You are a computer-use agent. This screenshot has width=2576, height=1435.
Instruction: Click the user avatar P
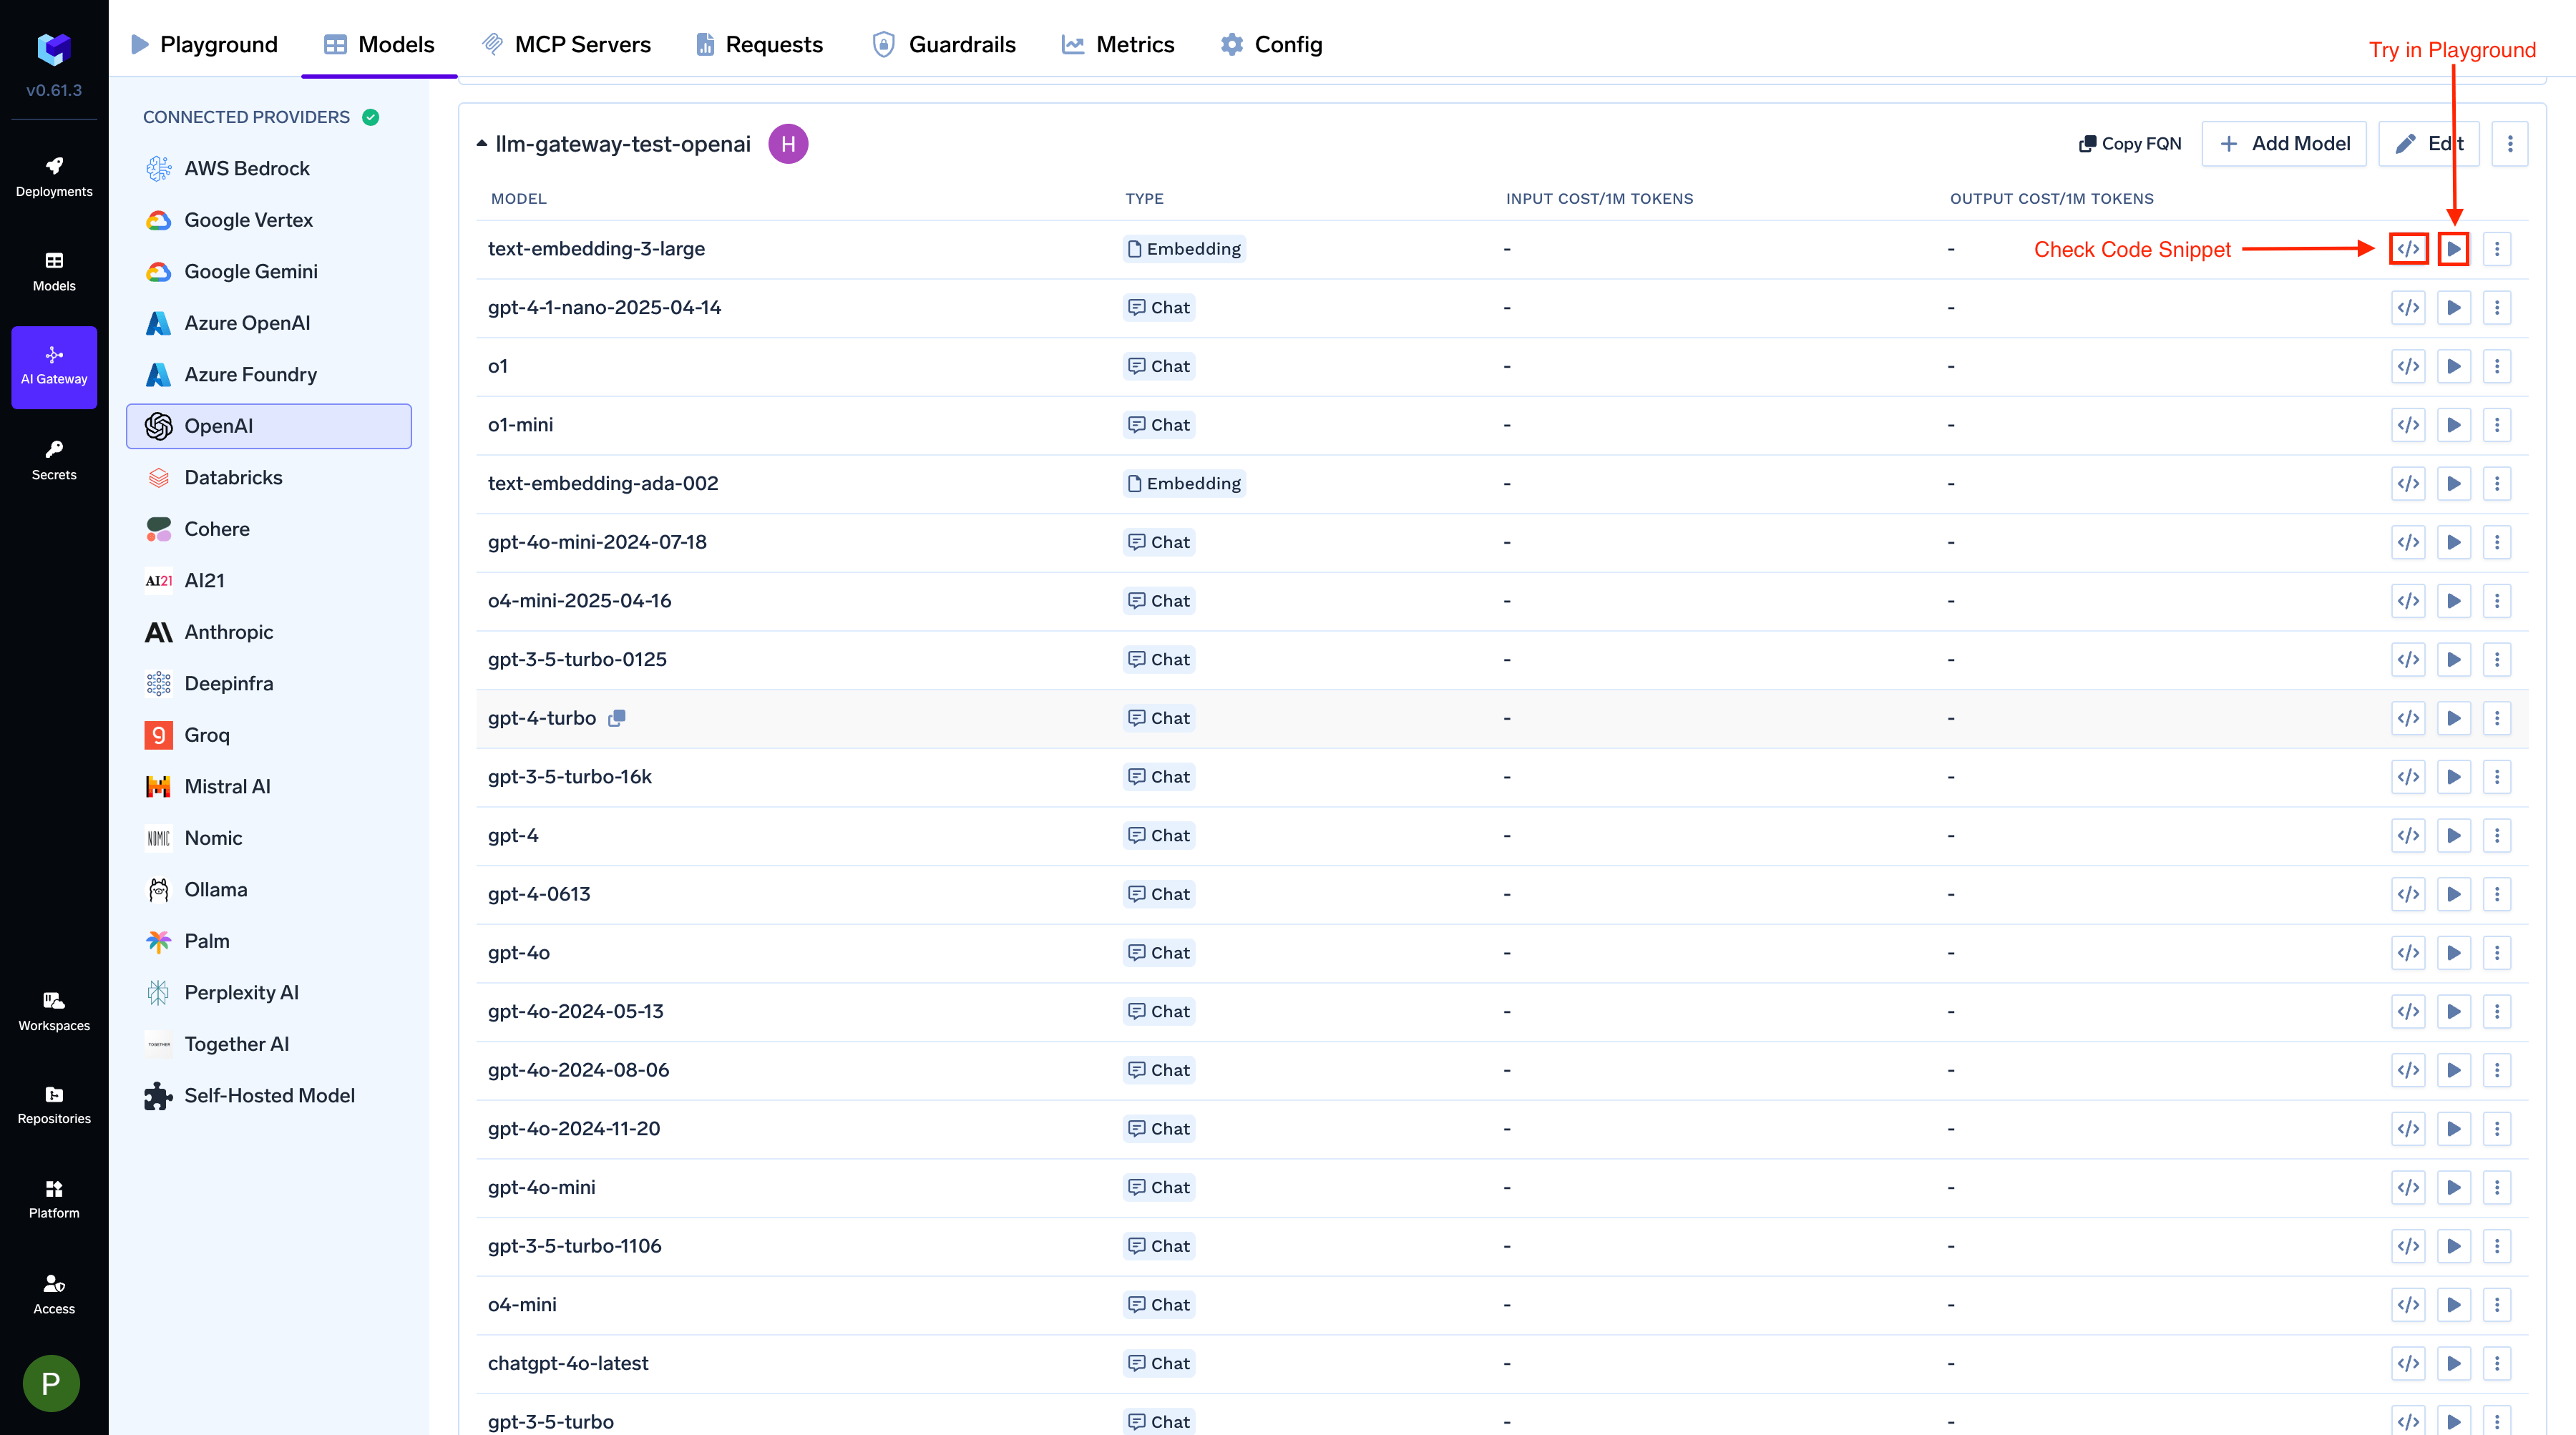coord(51,1383)
